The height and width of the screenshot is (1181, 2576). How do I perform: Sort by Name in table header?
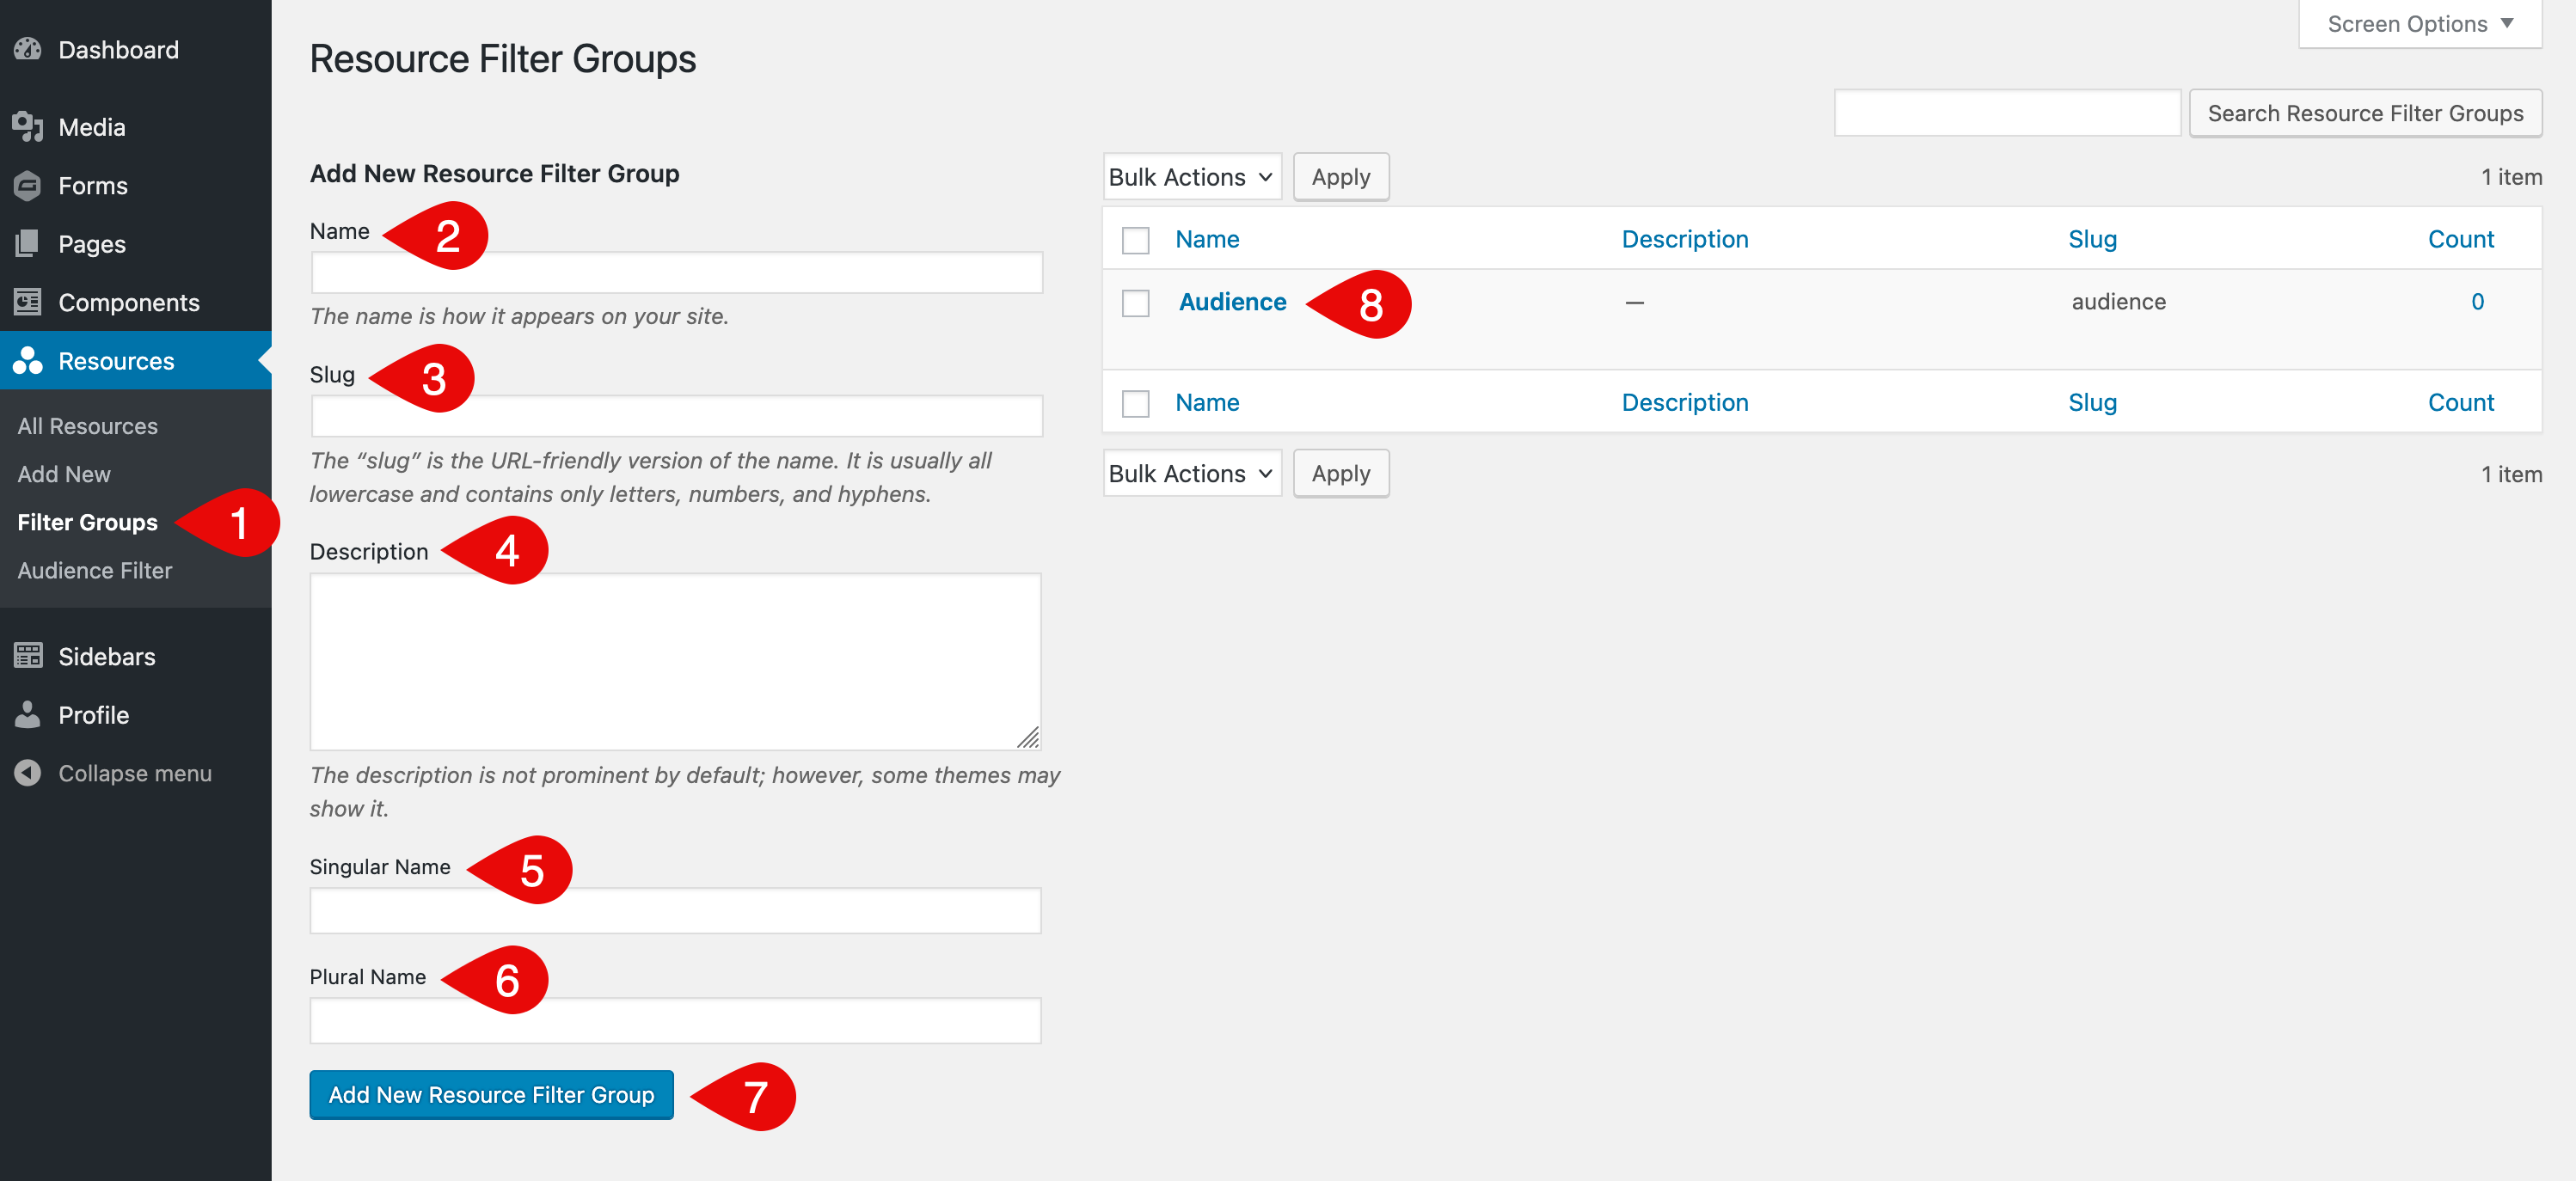pyautogui.click(x=1207, y=239)
